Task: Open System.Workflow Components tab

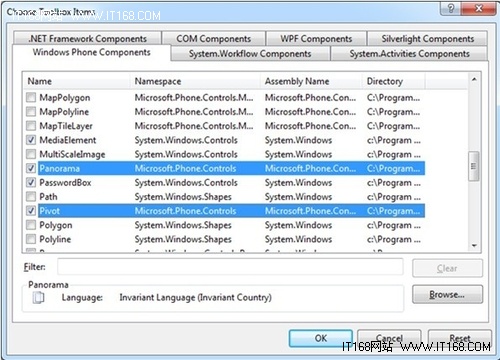Action: click(250, 54)
